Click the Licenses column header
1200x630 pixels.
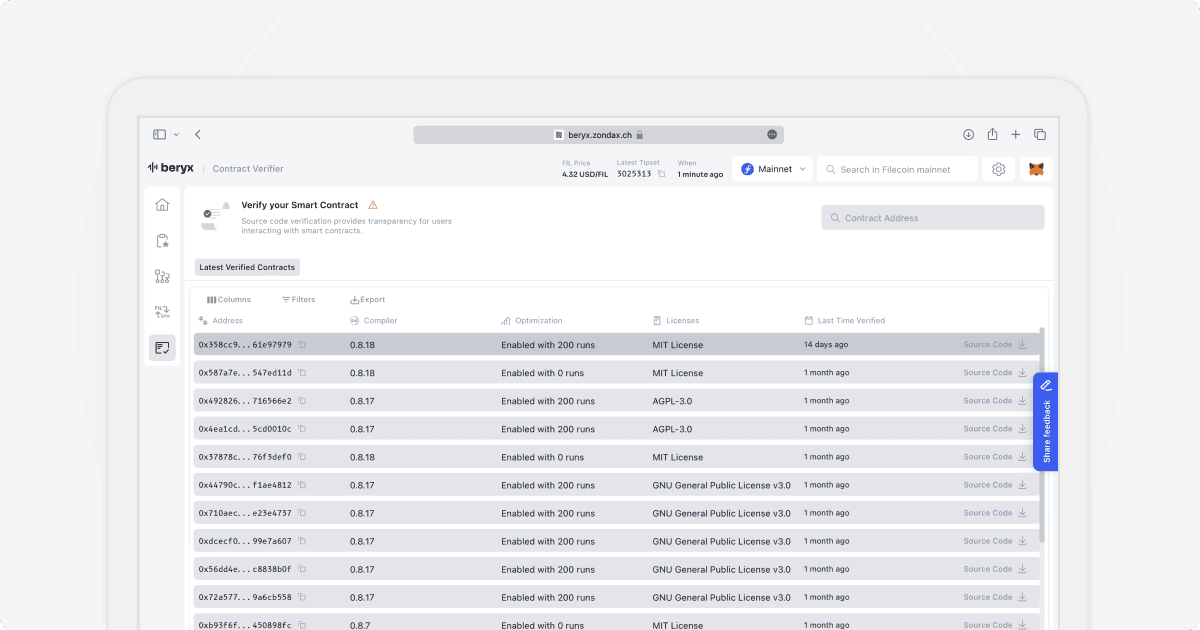[x=676, y=321]
